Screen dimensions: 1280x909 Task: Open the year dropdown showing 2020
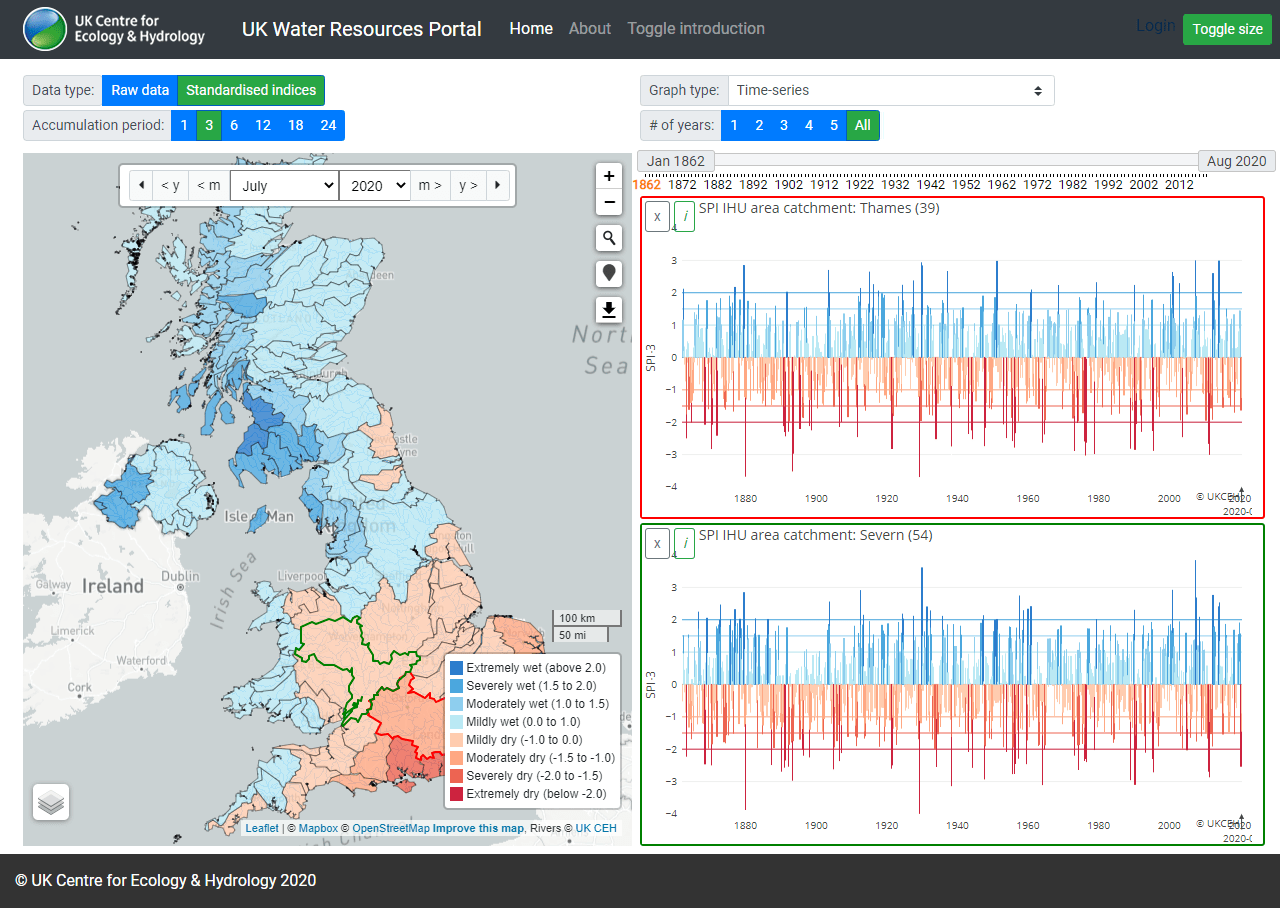pyautogui.click(x=375, y=185)
